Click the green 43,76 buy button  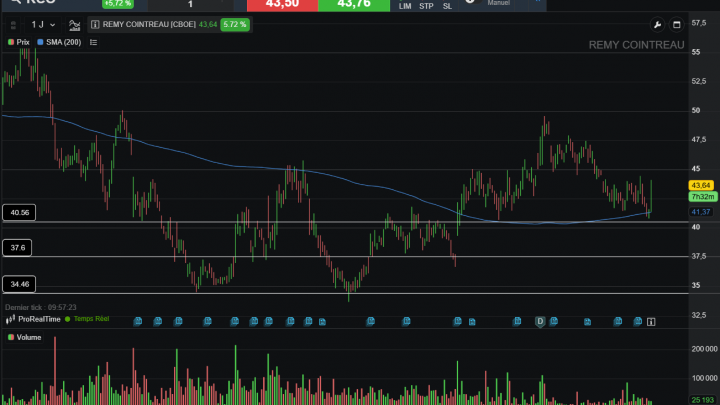(x=354, y=6)
